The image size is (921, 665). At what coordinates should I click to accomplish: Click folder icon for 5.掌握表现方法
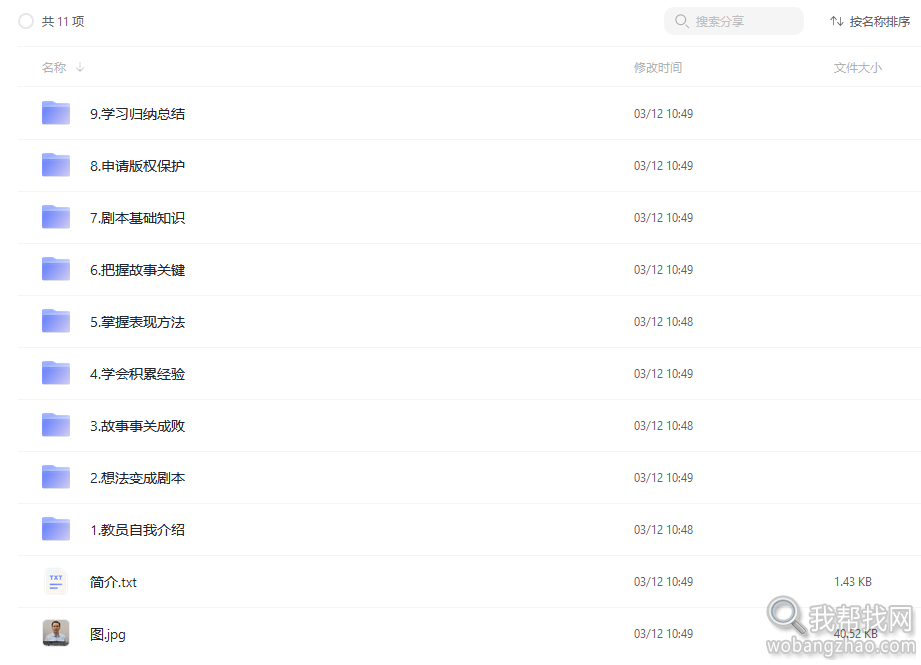click(x=56, y=321)
